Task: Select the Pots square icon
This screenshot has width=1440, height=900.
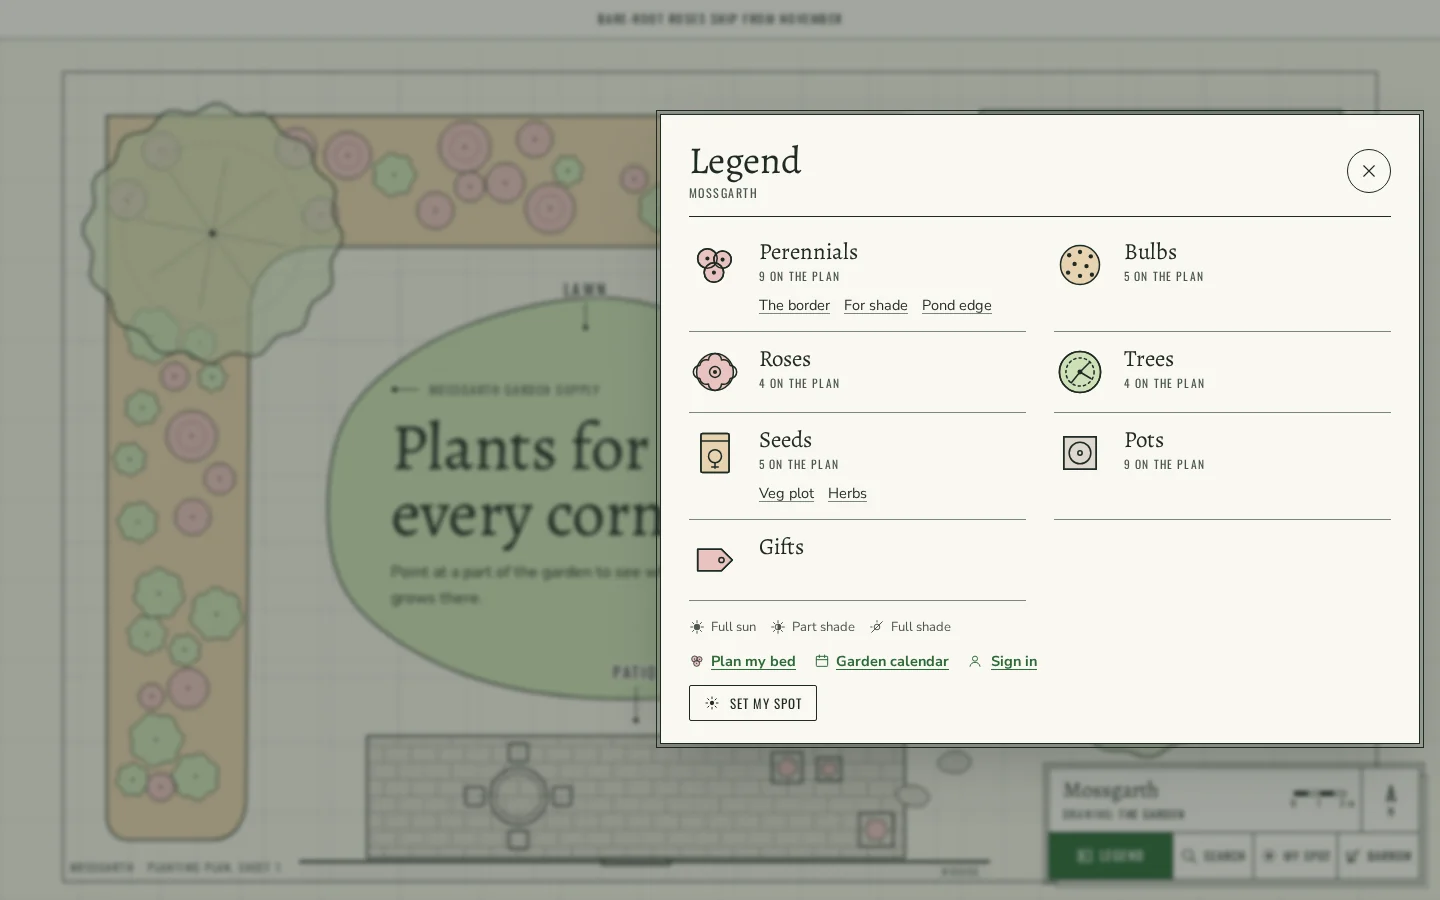Action: coord(1079,453)
